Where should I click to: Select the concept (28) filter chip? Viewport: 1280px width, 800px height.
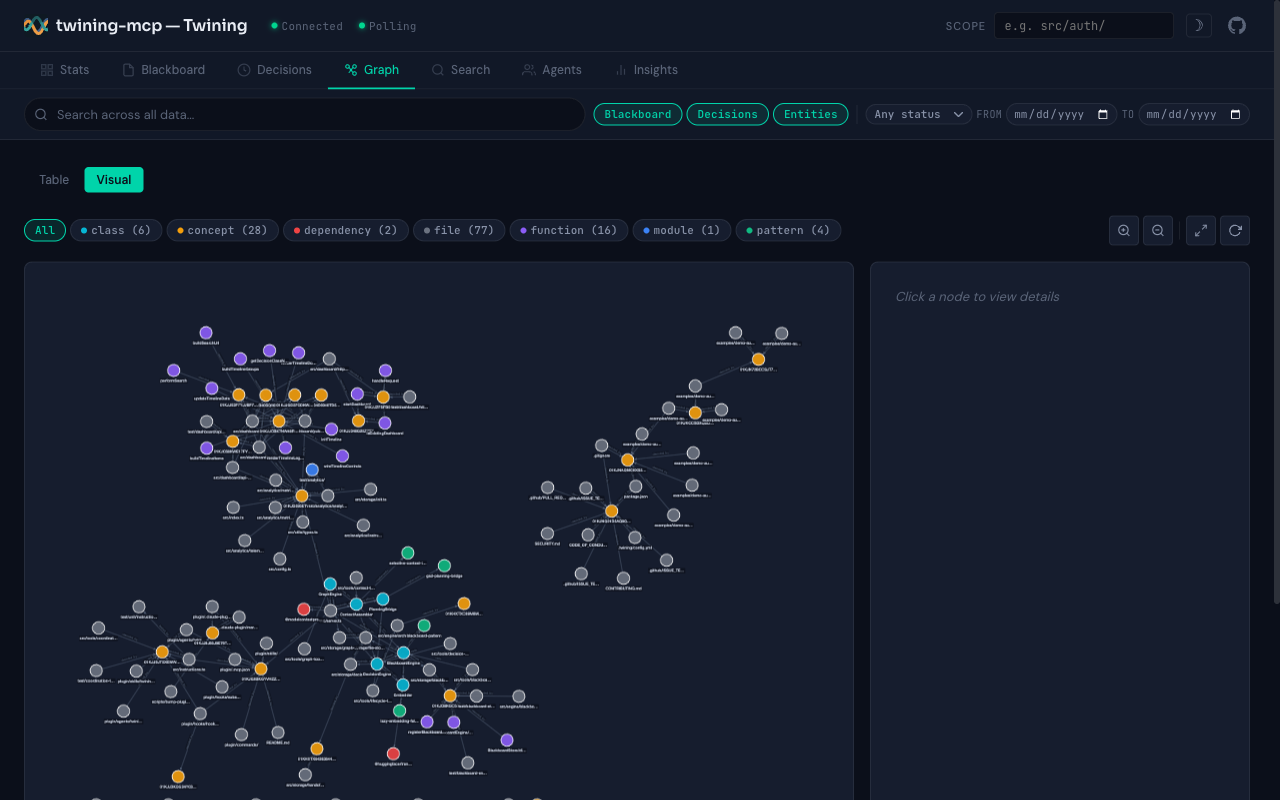pos(222,230)
